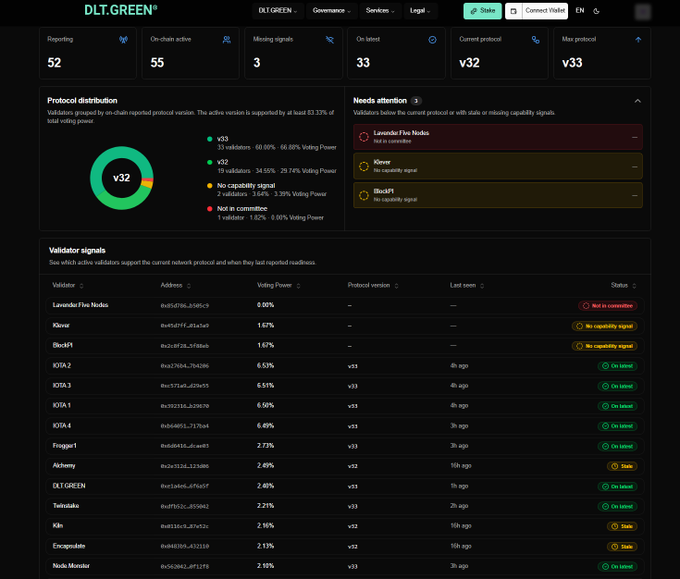
Task: Click the Not in committee red legend dot
Action: pos(210,209)
